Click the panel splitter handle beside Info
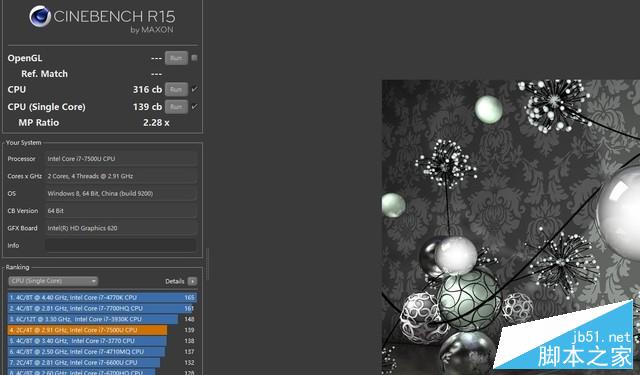This screenshot has height=375, width=640. (x=208, y=264)
